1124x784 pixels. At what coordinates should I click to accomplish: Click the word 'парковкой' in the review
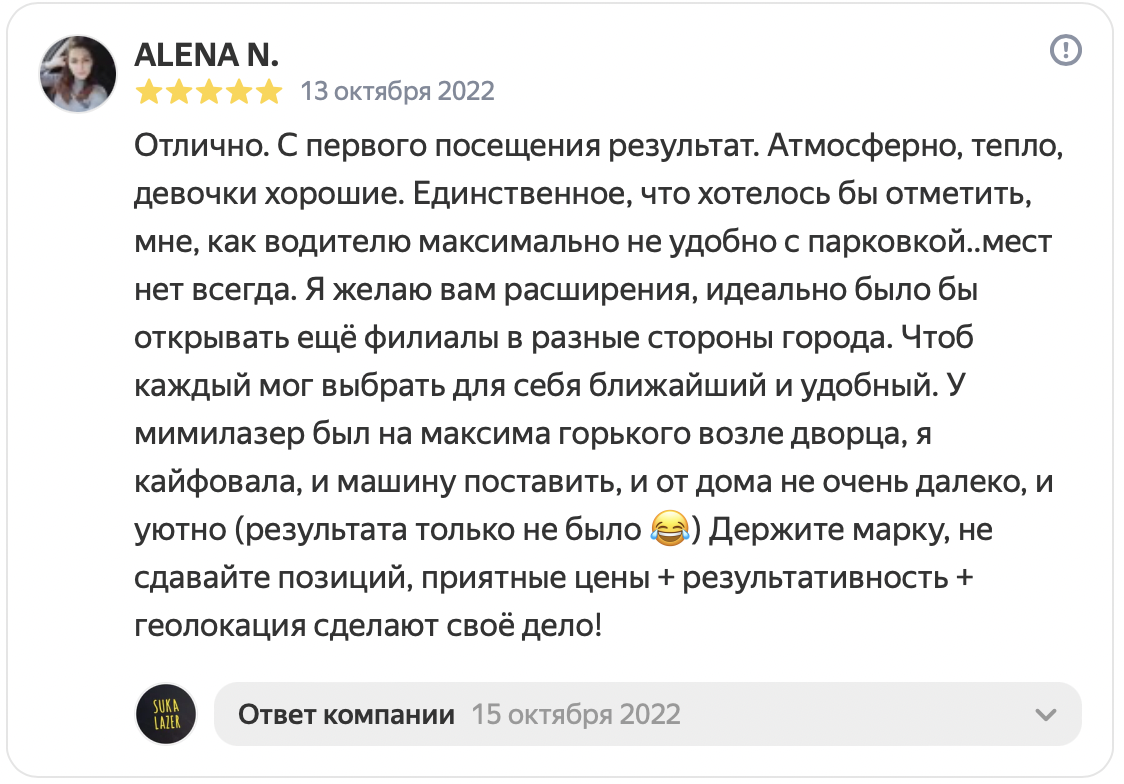pyautogui.click(x=886, y=242)
